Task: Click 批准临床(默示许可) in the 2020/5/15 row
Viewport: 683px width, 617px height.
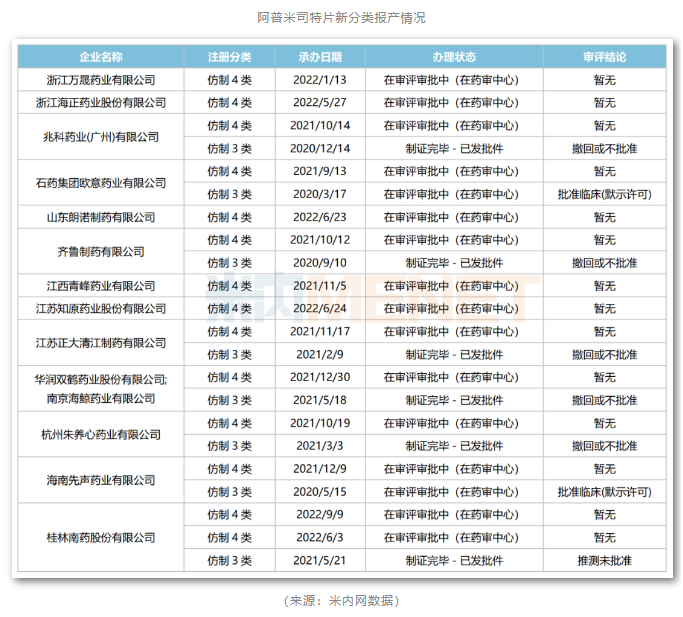Action: pos(605,492)
